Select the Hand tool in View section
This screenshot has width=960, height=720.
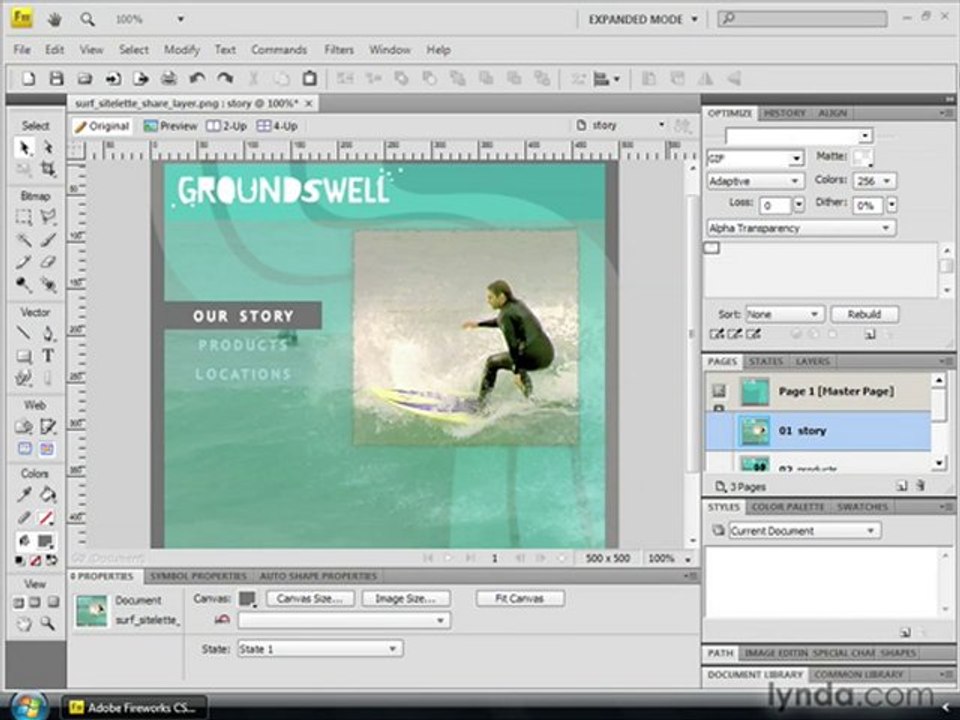pos(24,624)
